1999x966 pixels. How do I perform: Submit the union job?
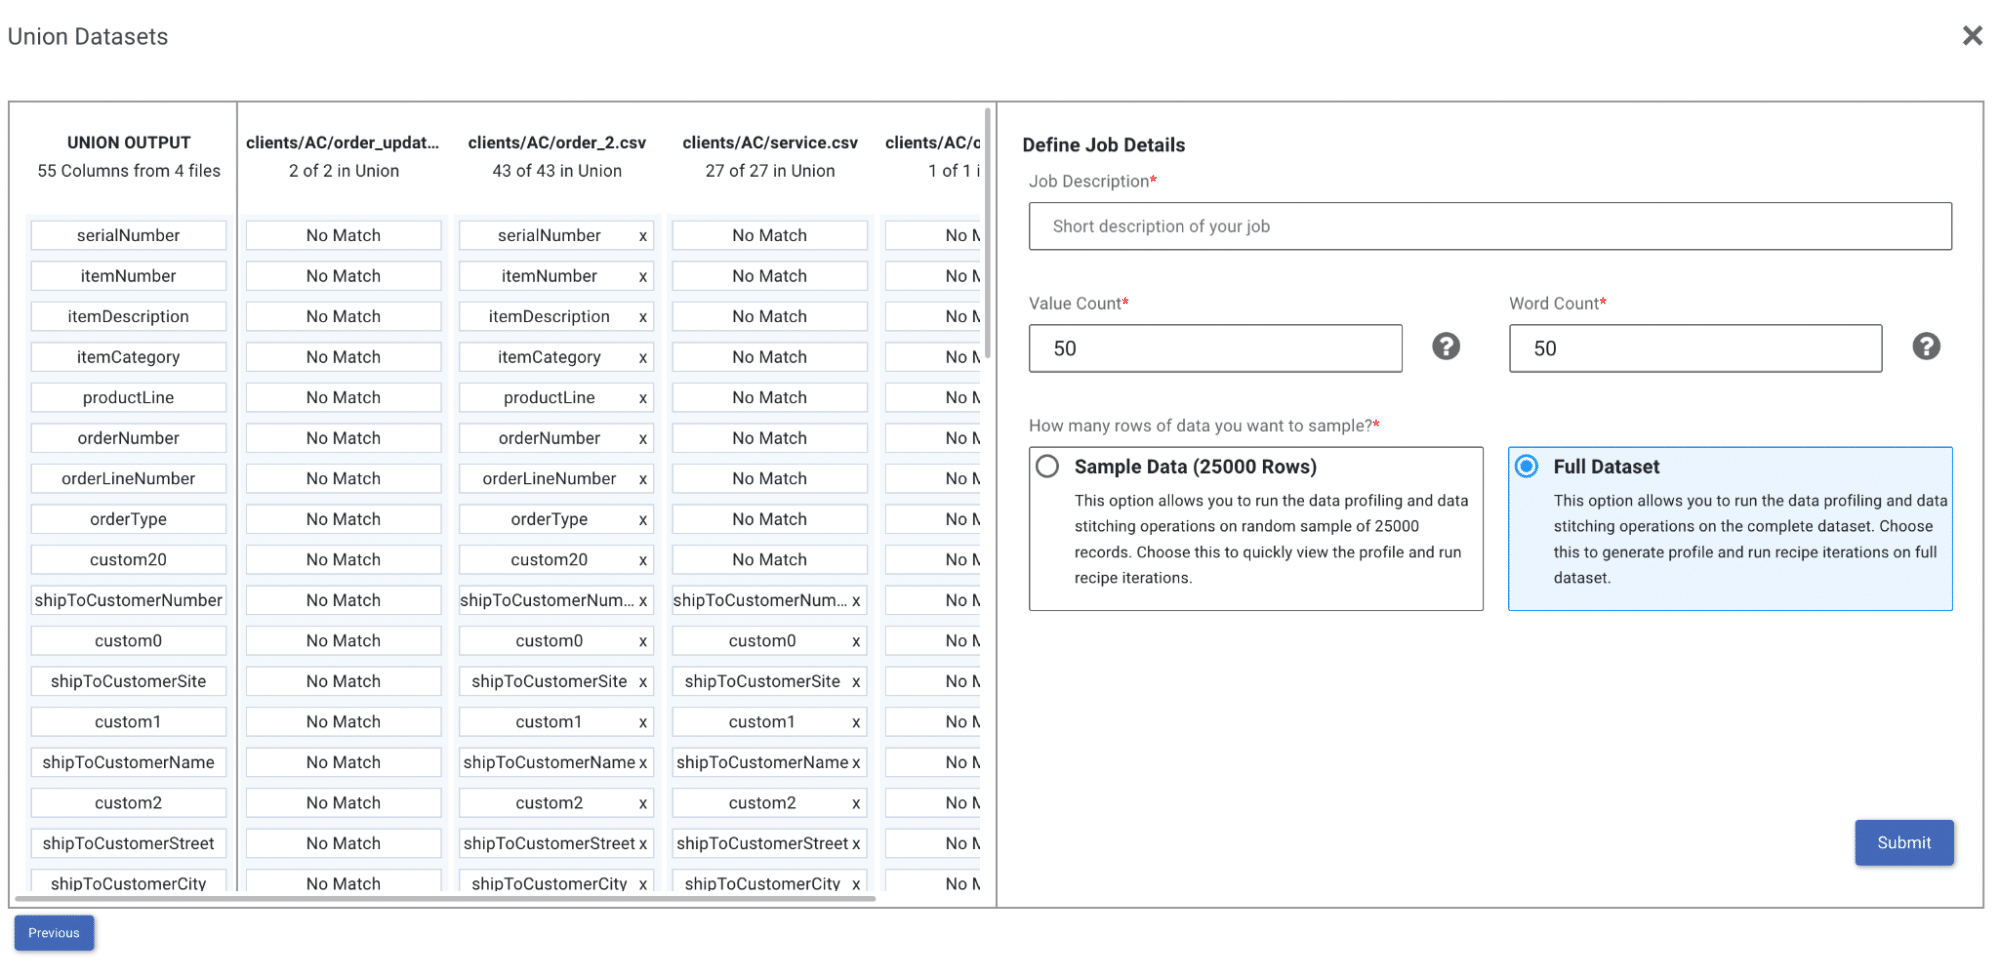[1903, 842]
